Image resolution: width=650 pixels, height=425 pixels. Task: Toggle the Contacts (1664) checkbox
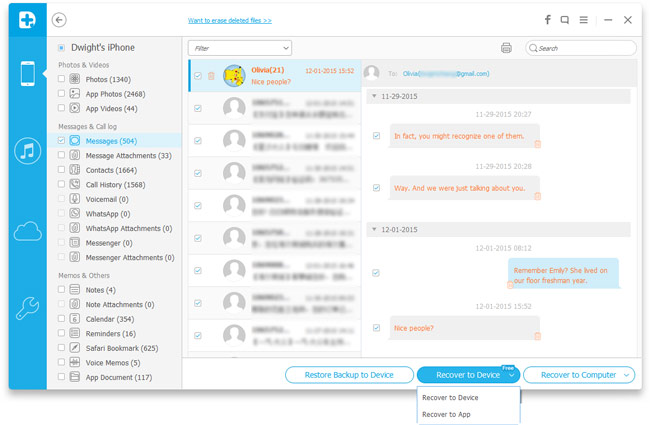point(62,170)
